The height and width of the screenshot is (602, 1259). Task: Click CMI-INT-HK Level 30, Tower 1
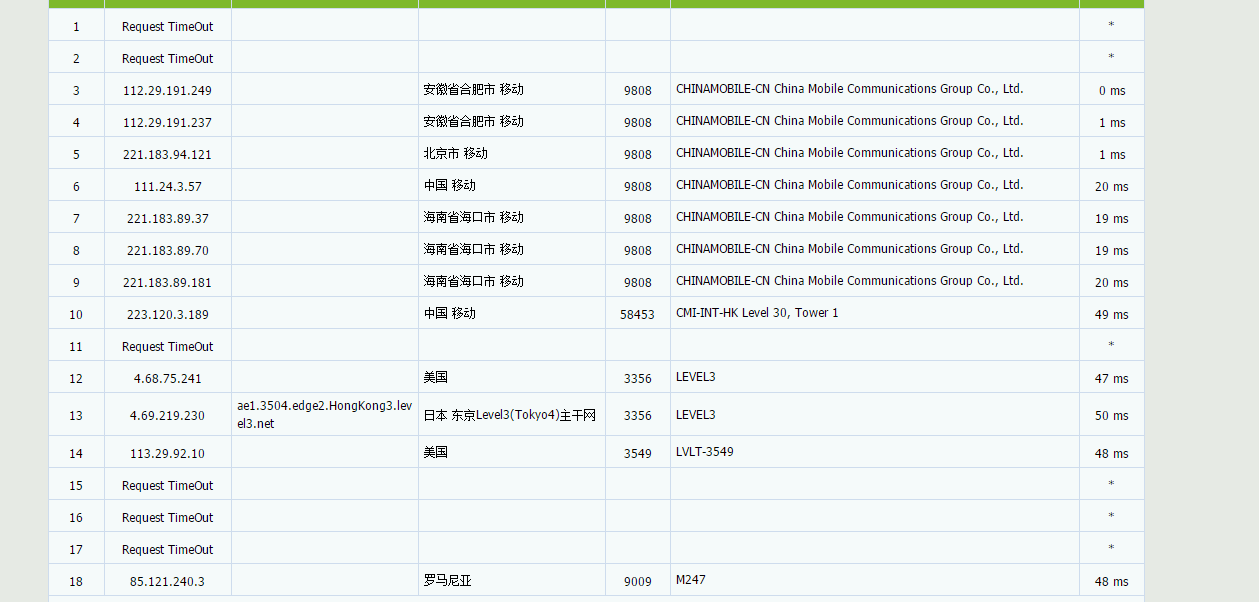(757, 313)
